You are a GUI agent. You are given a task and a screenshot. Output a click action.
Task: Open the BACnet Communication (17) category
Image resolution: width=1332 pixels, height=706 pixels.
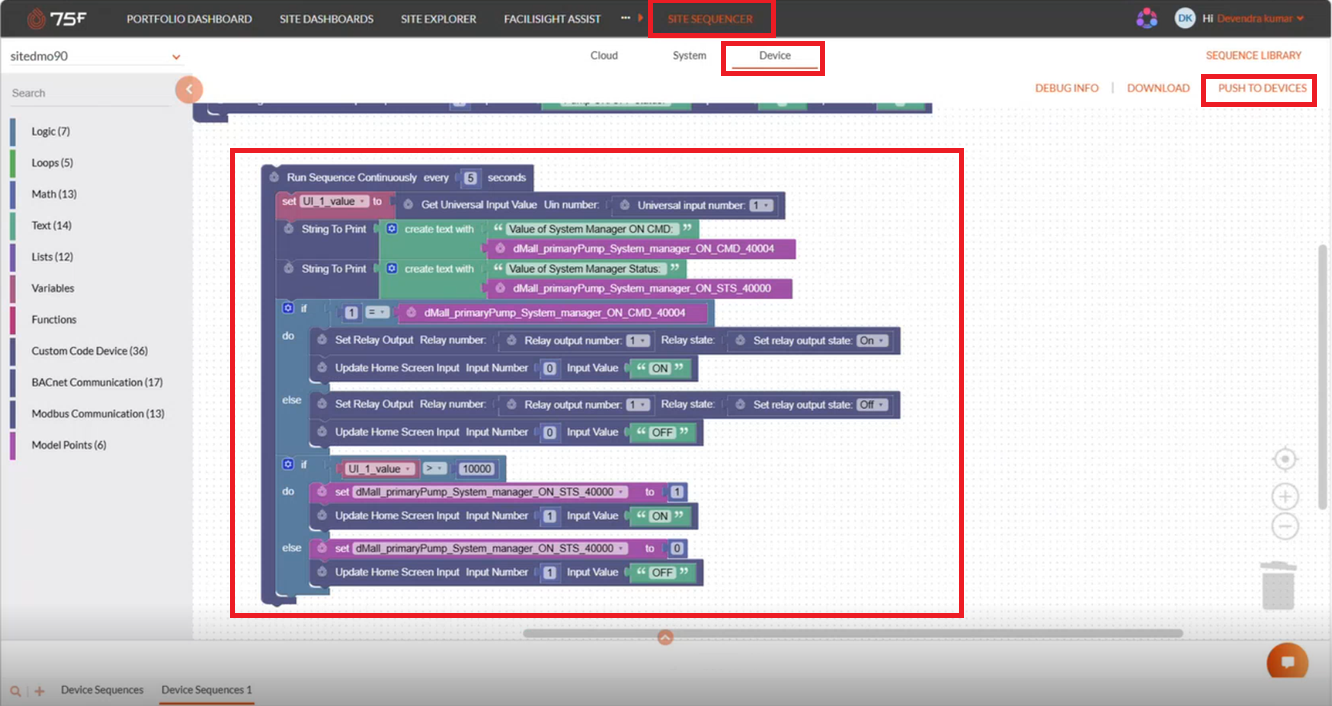click(x=97, y=382)
